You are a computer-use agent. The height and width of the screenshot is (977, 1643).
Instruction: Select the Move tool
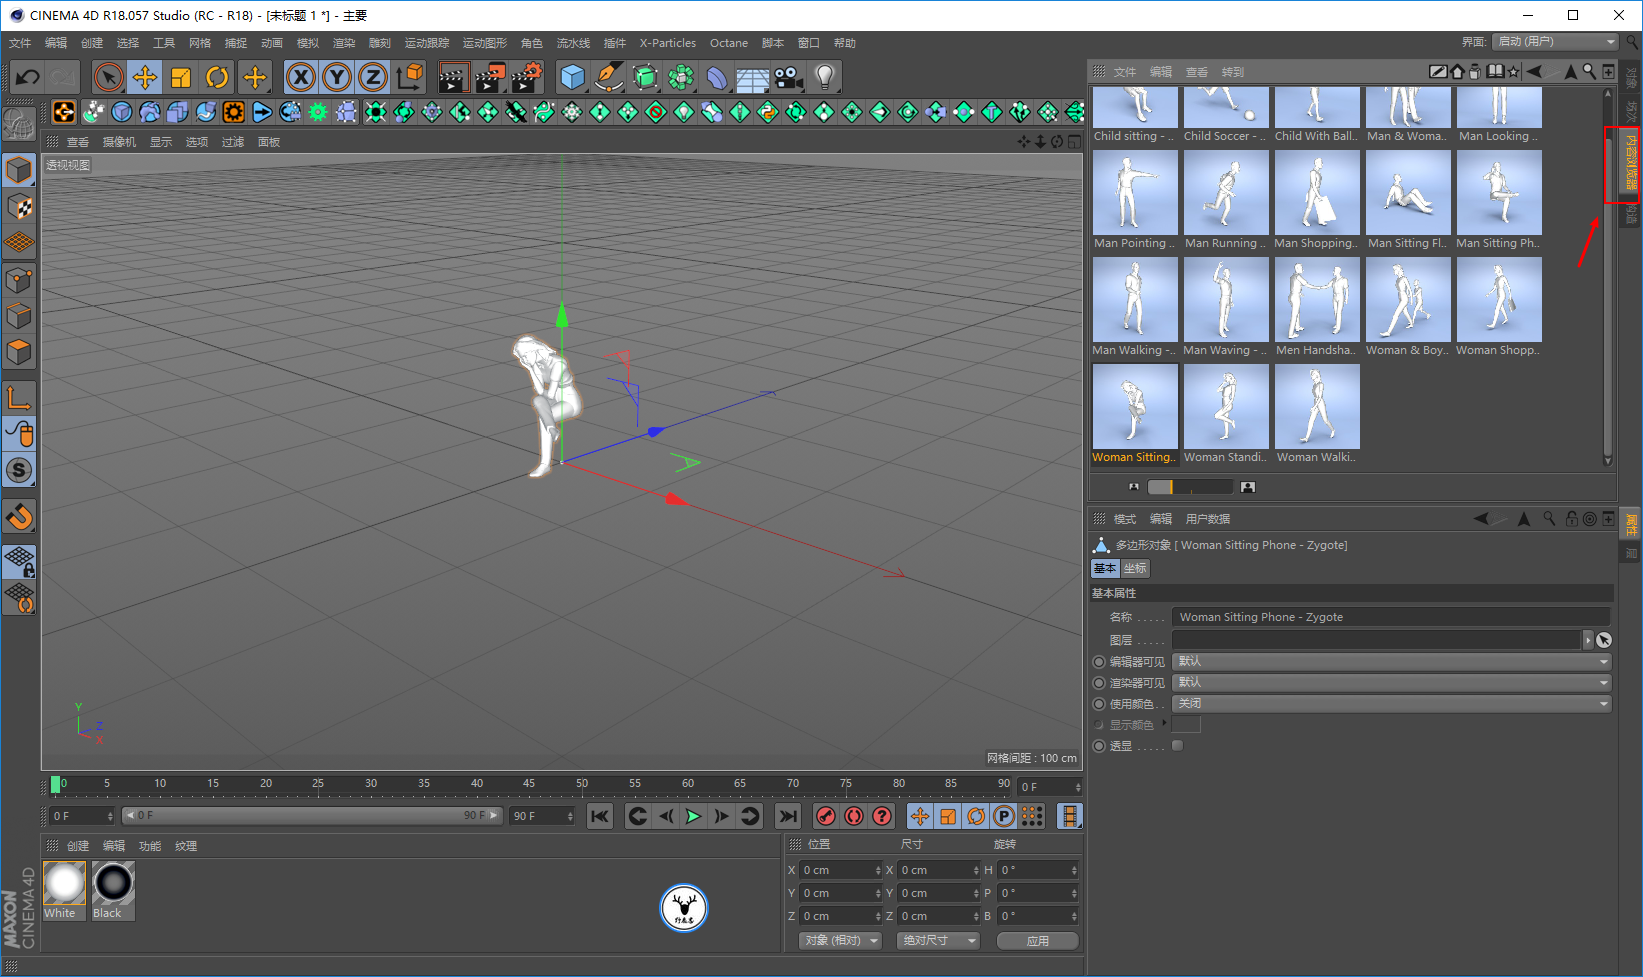point(145,77)
